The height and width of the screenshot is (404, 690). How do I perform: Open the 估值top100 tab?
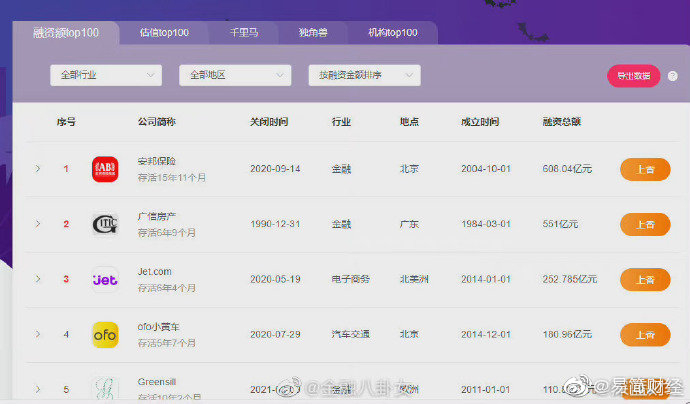coord(164,33)
